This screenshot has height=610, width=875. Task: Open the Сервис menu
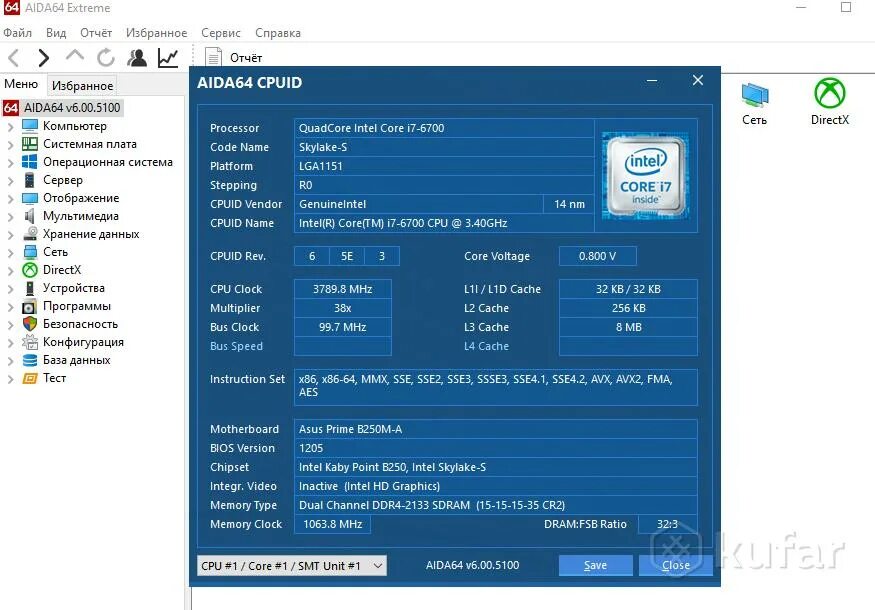[x=220, y=33]
